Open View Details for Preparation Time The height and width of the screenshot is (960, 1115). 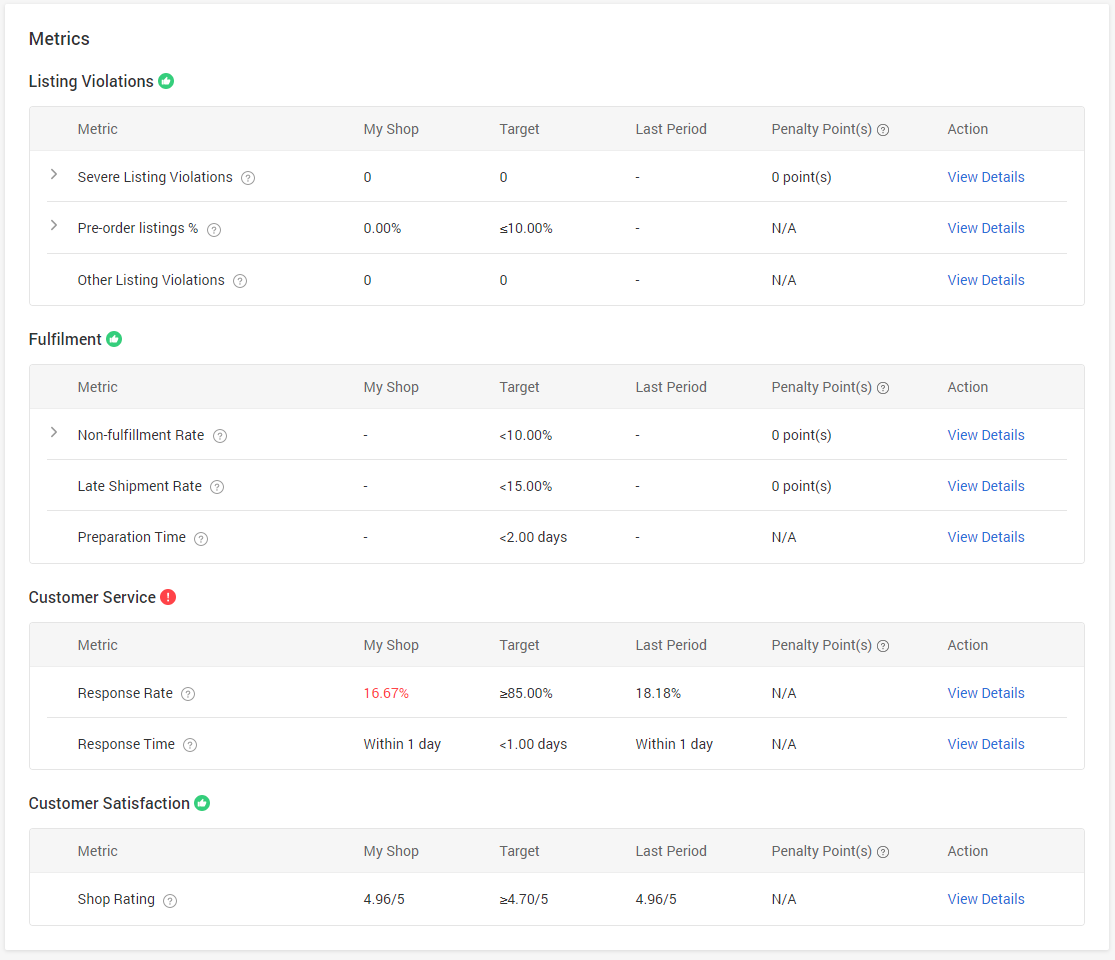[986, 538]
